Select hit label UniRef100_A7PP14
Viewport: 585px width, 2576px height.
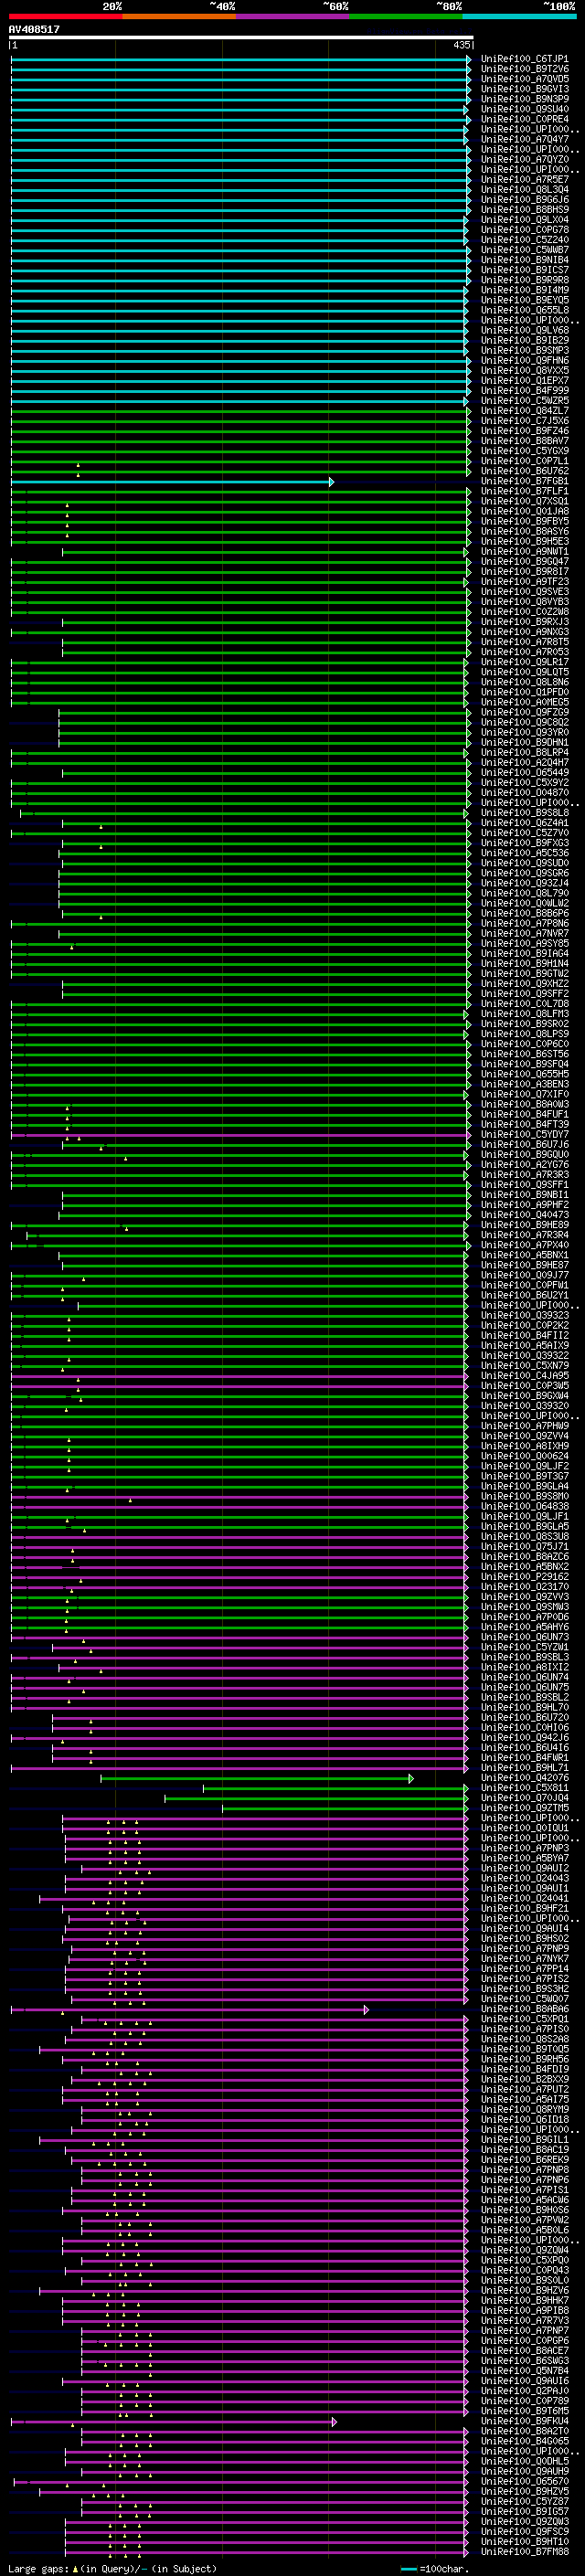click(524, 1969)
